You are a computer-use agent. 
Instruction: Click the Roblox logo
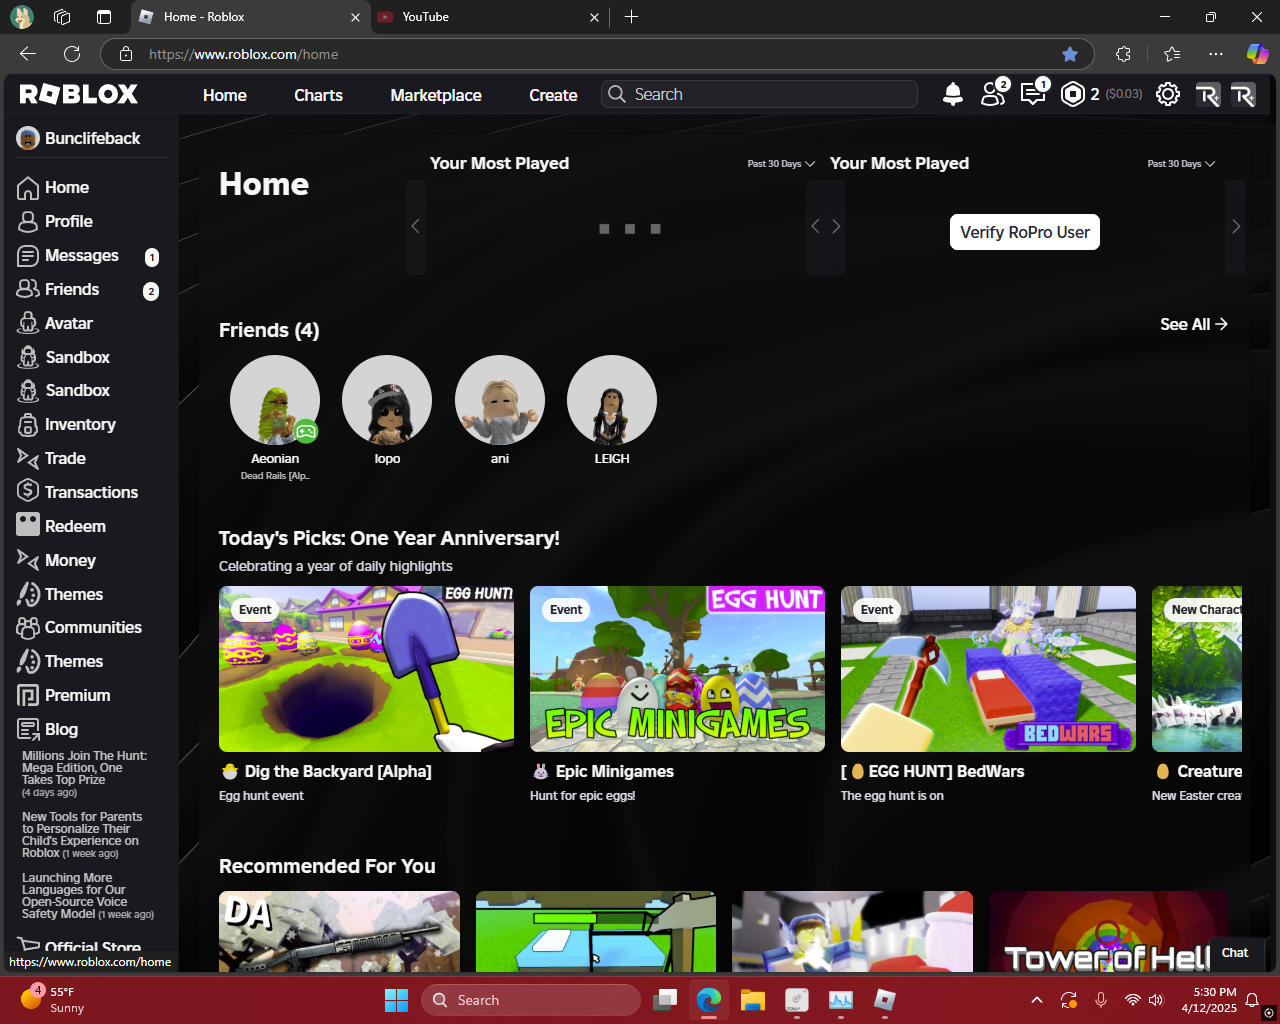tap(79, 94)
